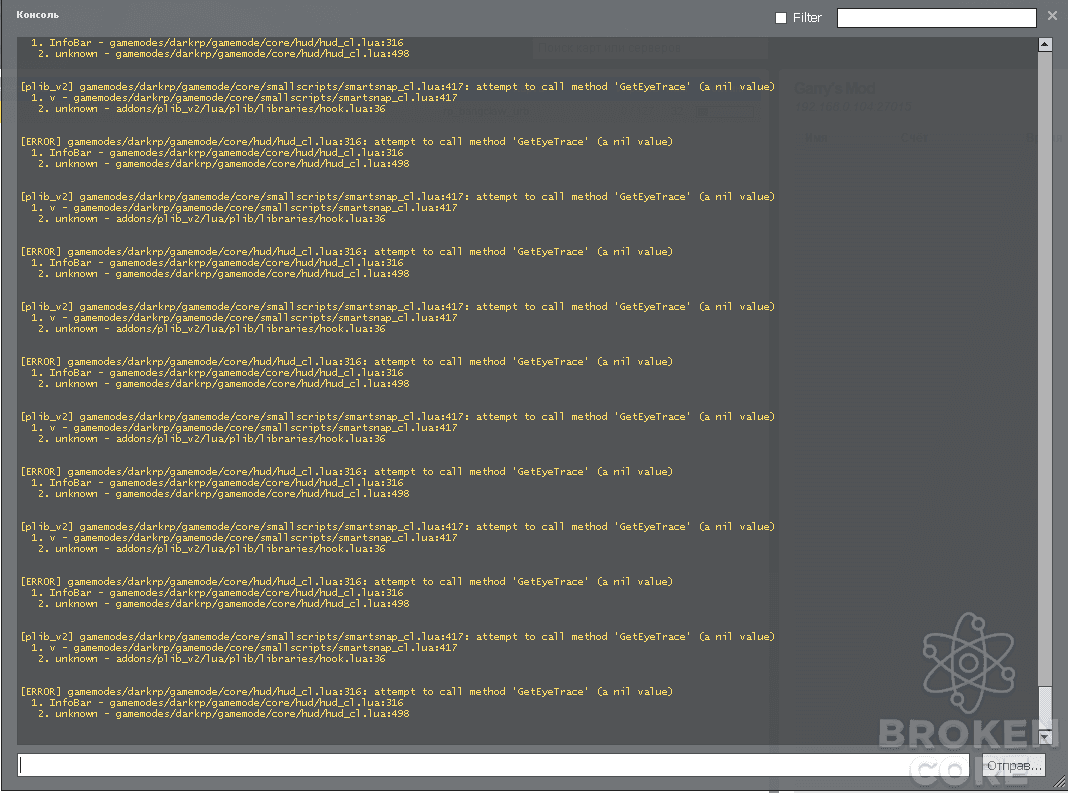Click the last hud_cl.lua:498 traceback line
Viewport: 1068px width, 793px height.
coord(223,714)
